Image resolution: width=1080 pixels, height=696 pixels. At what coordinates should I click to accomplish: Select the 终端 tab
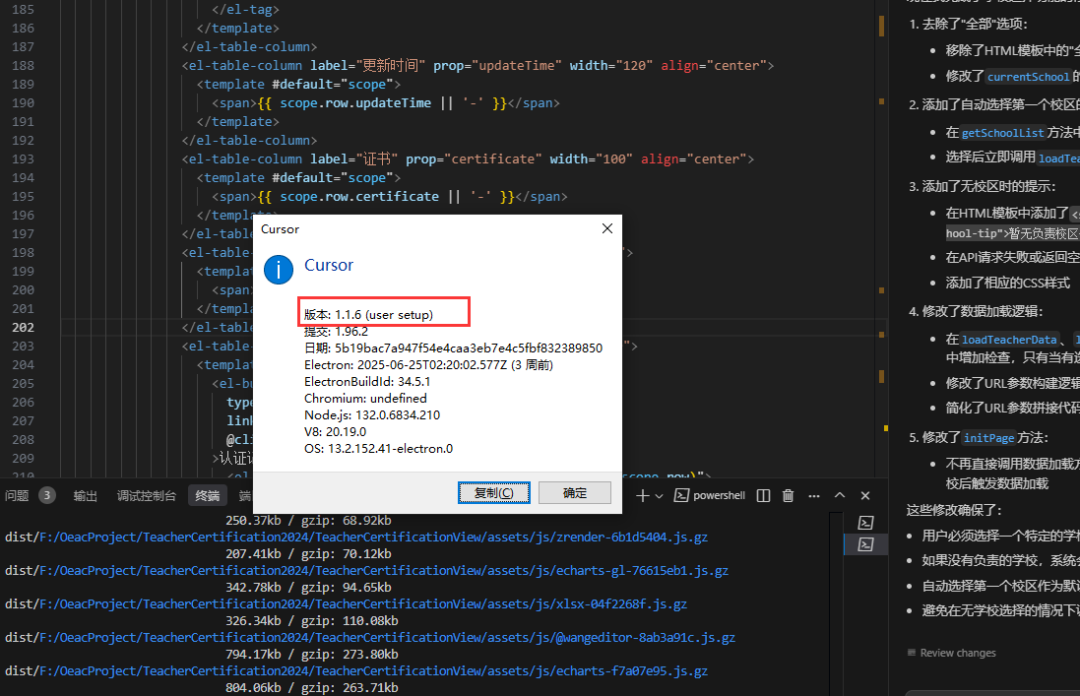[207, 496]
